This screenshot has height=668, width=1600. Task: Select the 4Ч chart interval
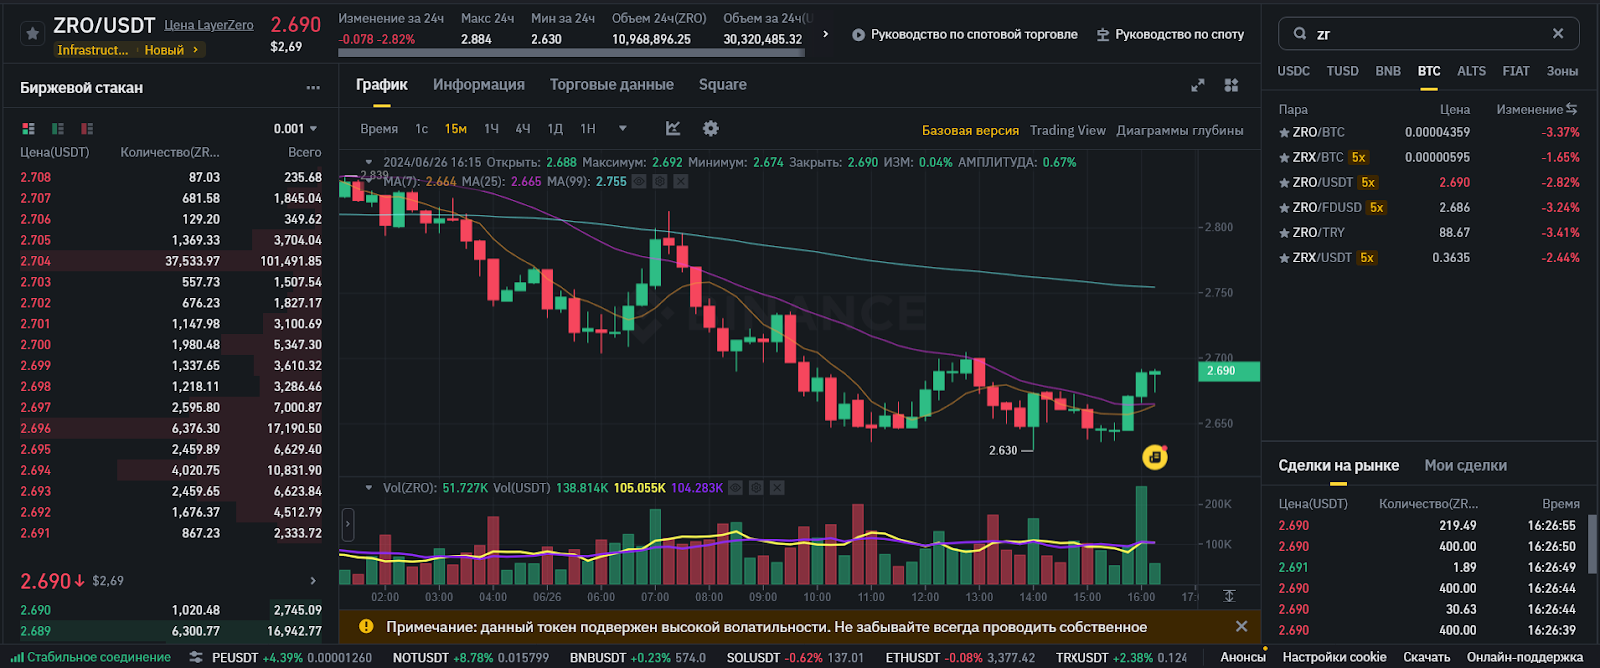tap(523, 129)
